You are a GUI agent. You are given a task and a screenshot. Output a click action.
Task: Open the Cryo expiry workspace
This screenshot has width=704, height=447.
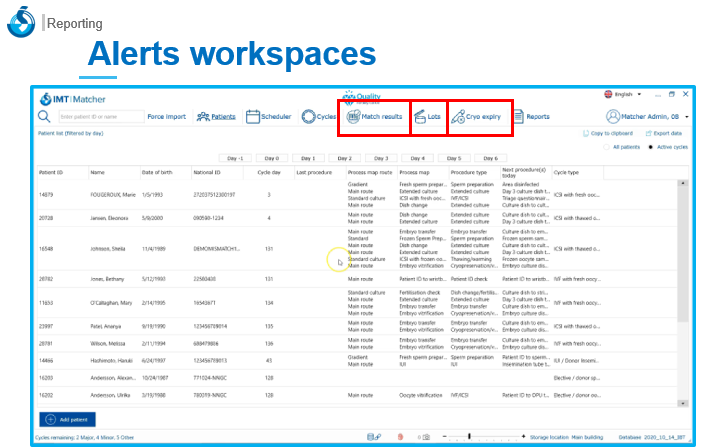(x=477, y=117)
